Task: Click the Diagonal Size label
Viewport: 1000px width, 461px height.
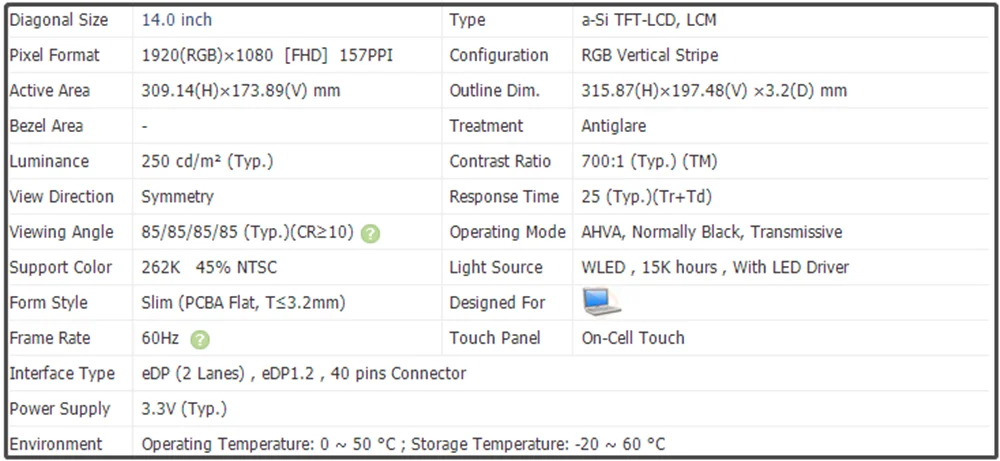Action: pos(59,20)
